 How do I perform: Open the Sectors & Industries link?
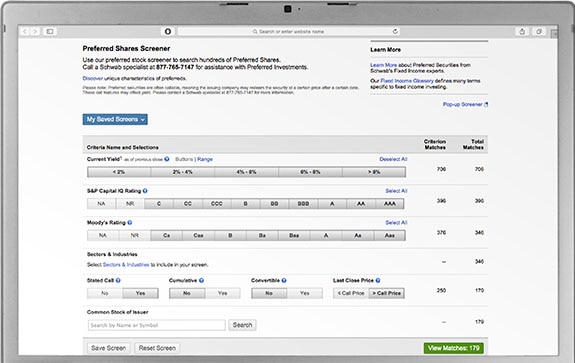[126, 265]
